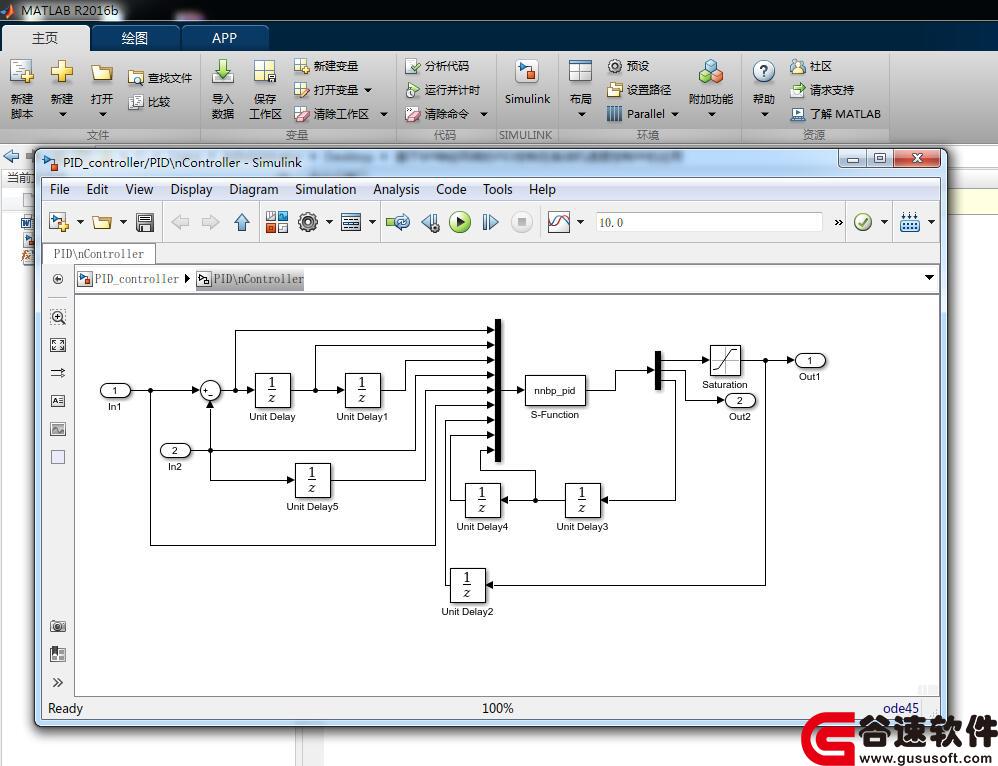Open 布局 (Layout) dropdown

(x=580, y=115)
